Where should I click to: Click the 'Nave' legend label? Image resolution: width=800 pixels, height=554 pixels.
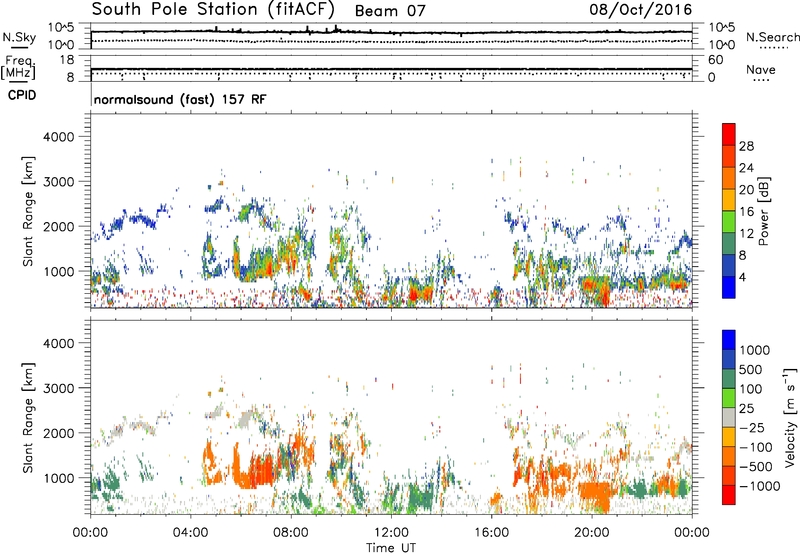[761, 70]
